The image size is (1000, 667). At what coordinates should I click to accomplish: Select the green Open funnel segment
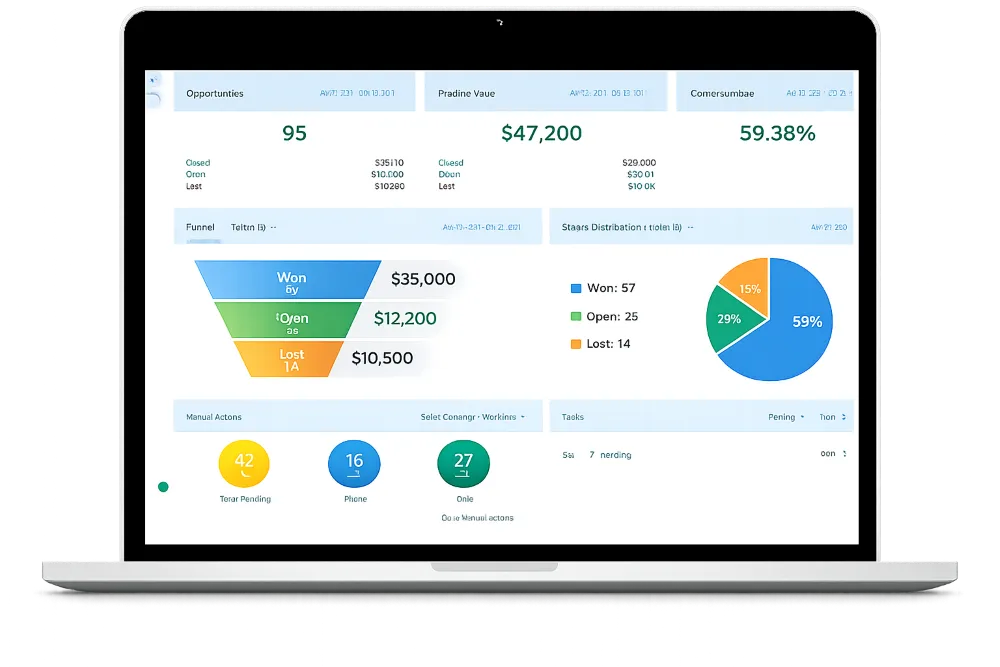(288, 320)
